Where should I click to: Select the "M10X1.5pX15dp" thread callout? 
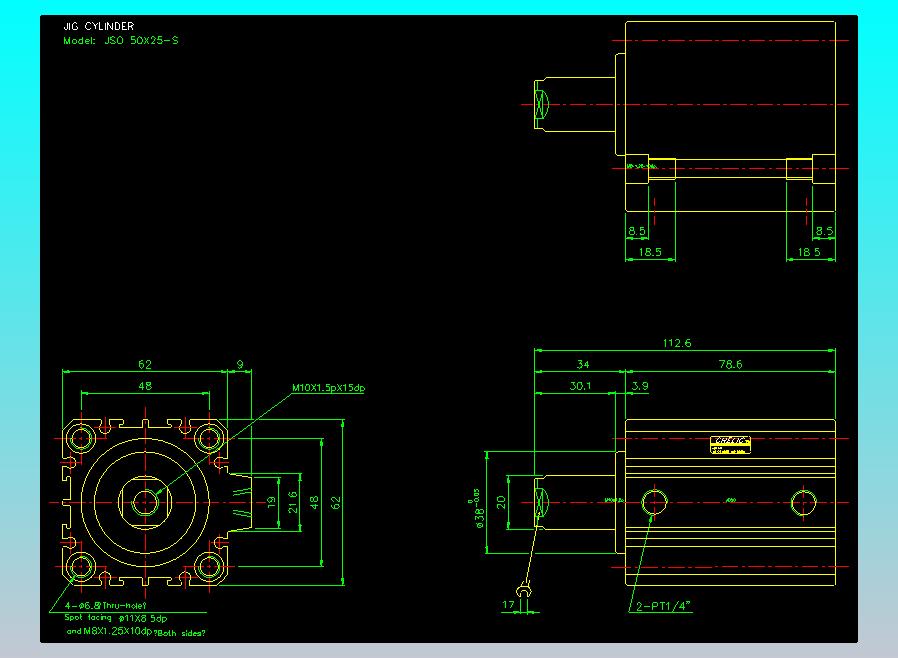(x=328, y=388)
